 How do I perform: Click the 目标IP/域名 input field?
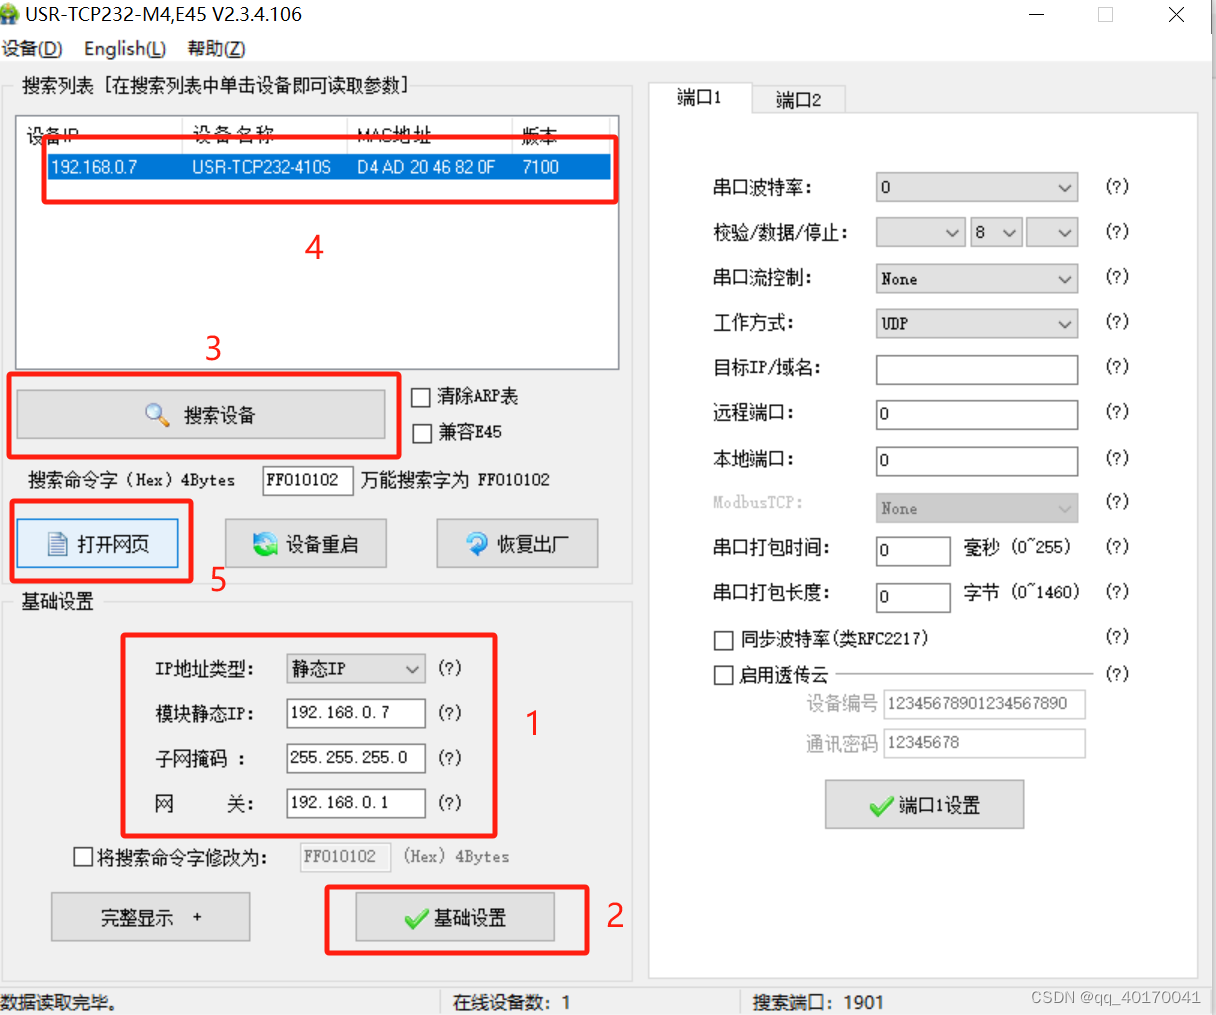pos(976,369)
